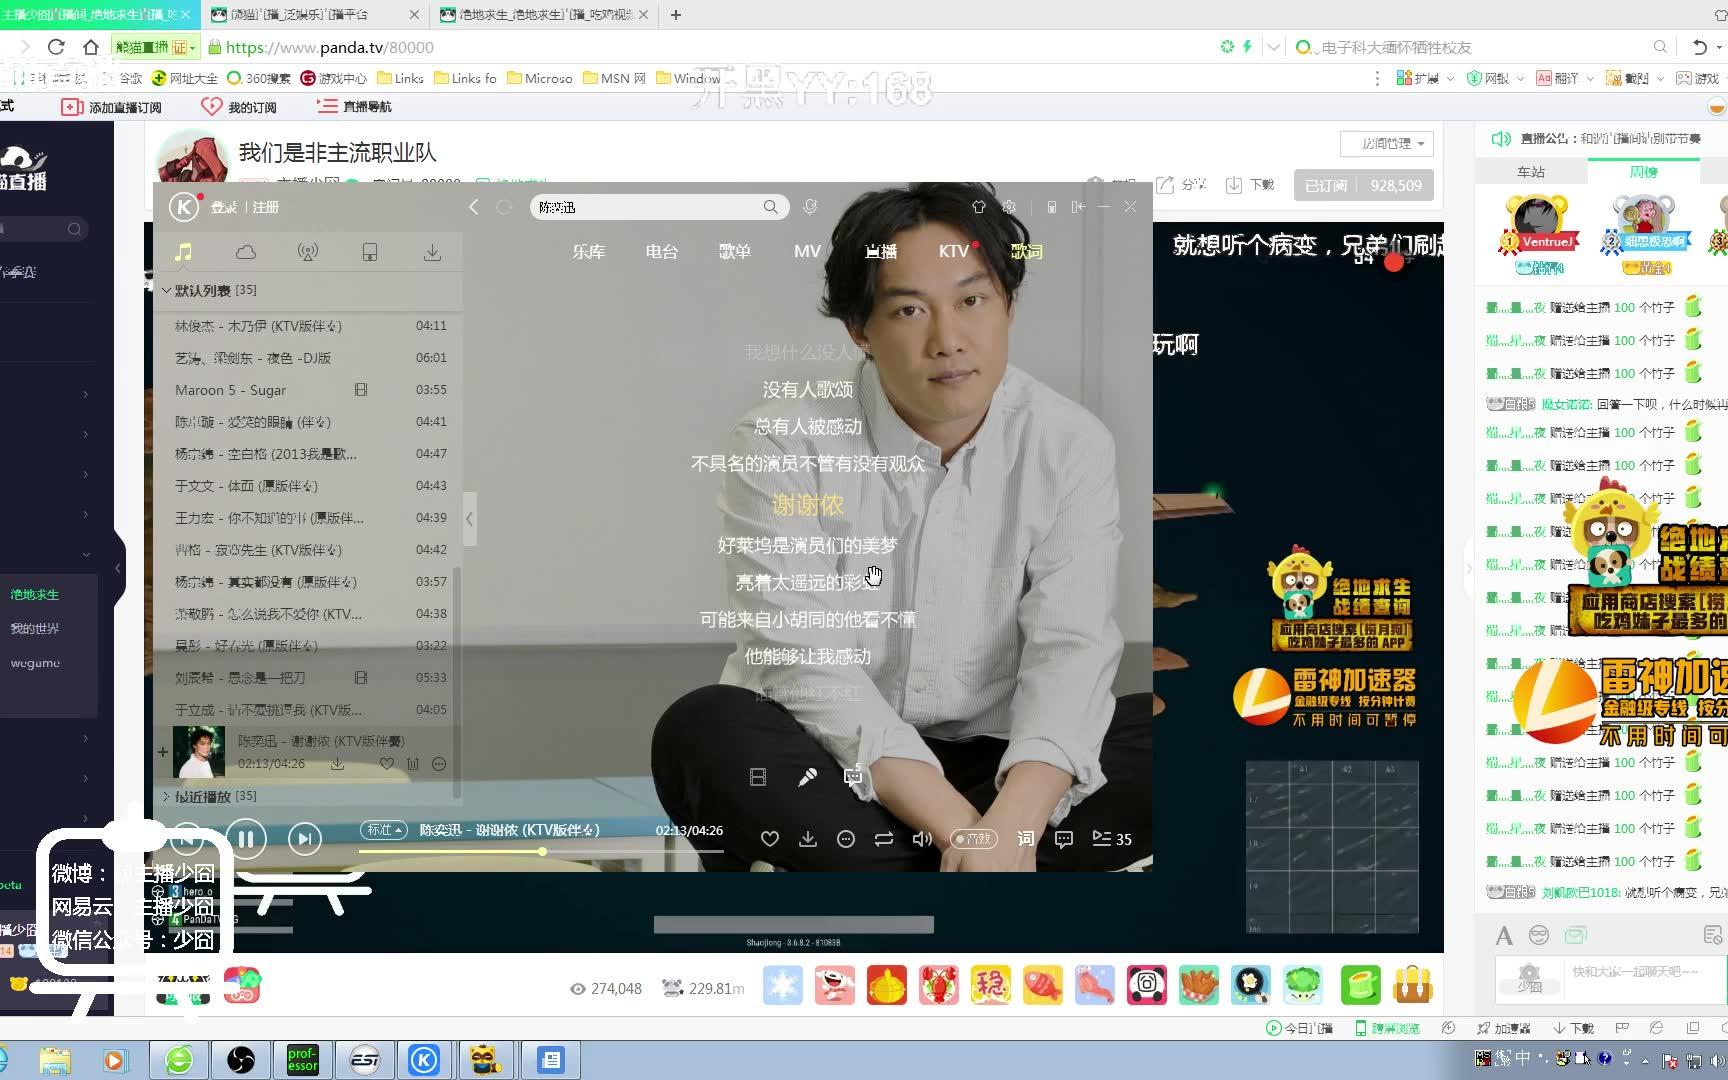Click the 已订阅 subscribe button
The width and height of the screenshot is (1728, 1080).
(1326, 185)
